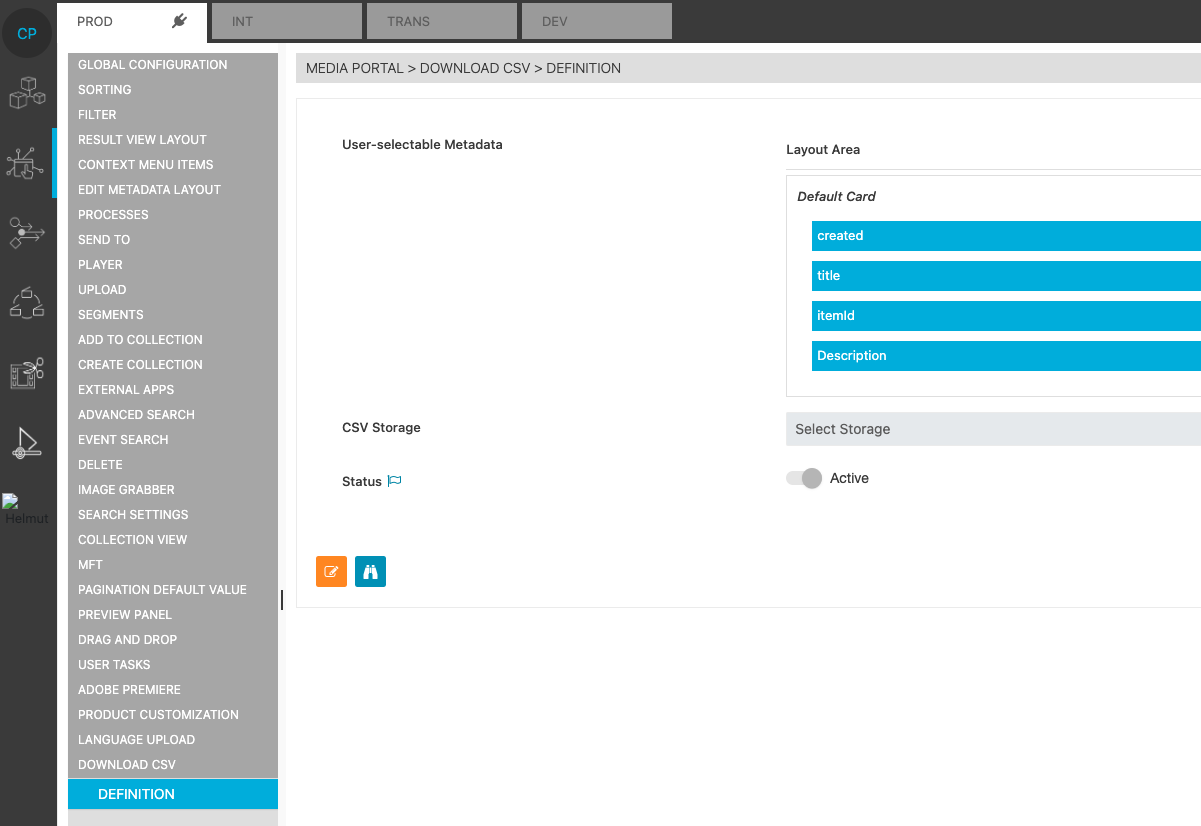Click the flag icon next to Status
The image size is (1201, 826).
[x=394, y=480]
